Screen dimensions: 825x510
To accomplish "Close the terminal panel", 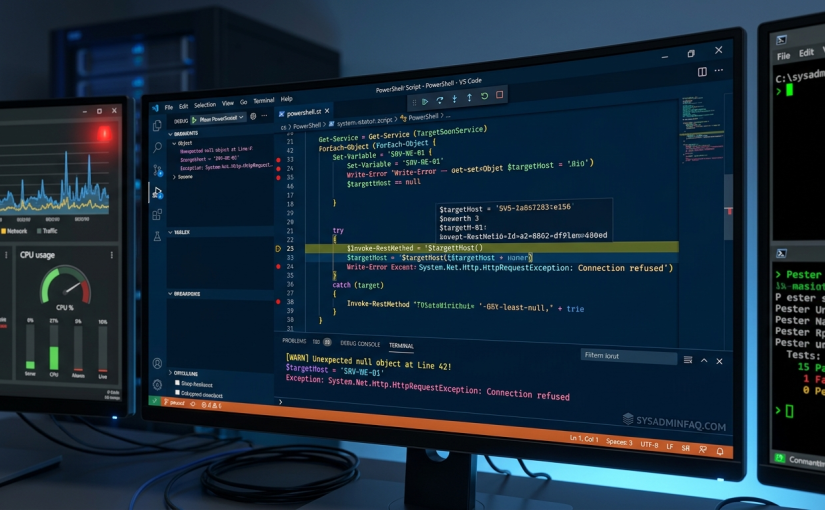I will [719, 362].
